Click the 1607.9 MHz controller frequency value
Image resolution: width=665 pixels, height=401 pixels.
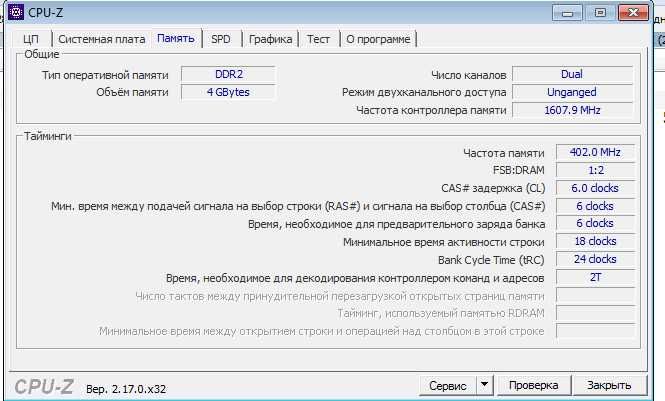pos(572,110)
